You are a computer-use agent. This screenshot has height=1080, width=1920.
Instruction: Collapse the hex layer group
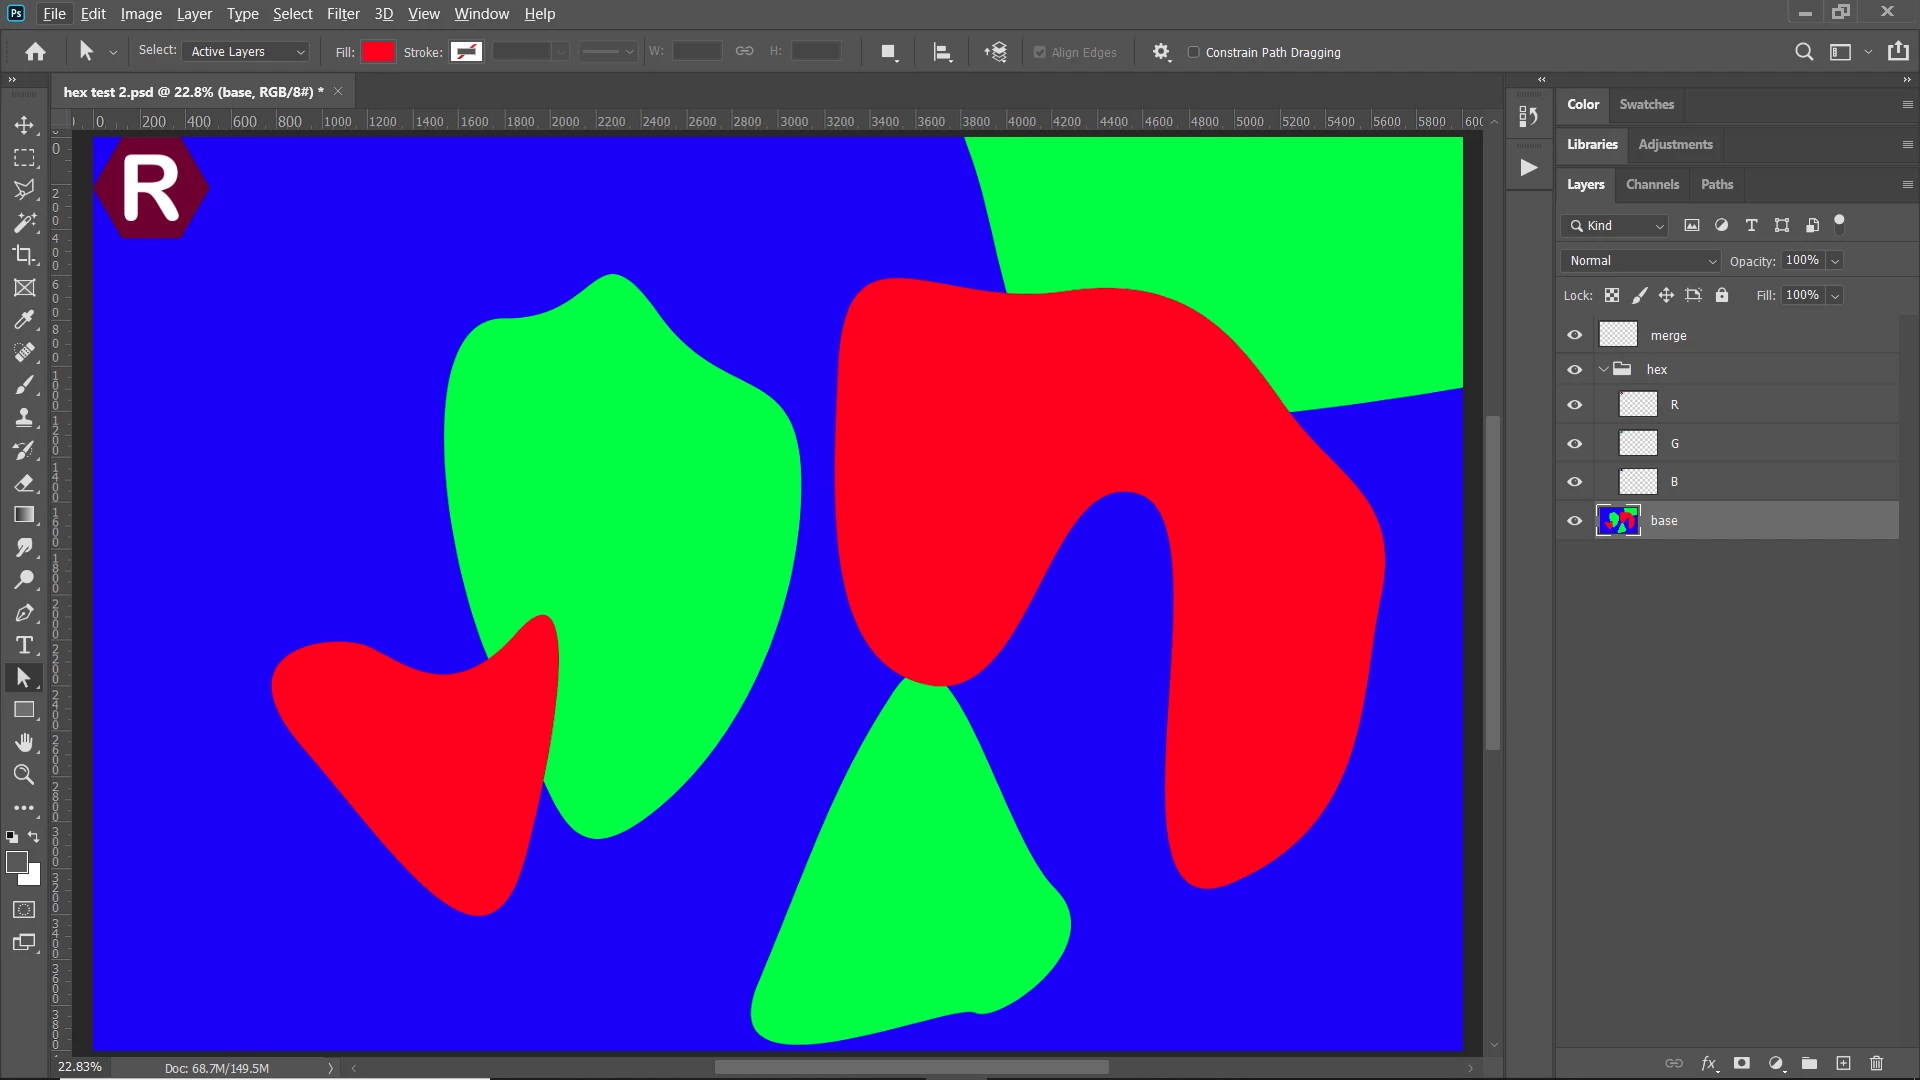1604,369
